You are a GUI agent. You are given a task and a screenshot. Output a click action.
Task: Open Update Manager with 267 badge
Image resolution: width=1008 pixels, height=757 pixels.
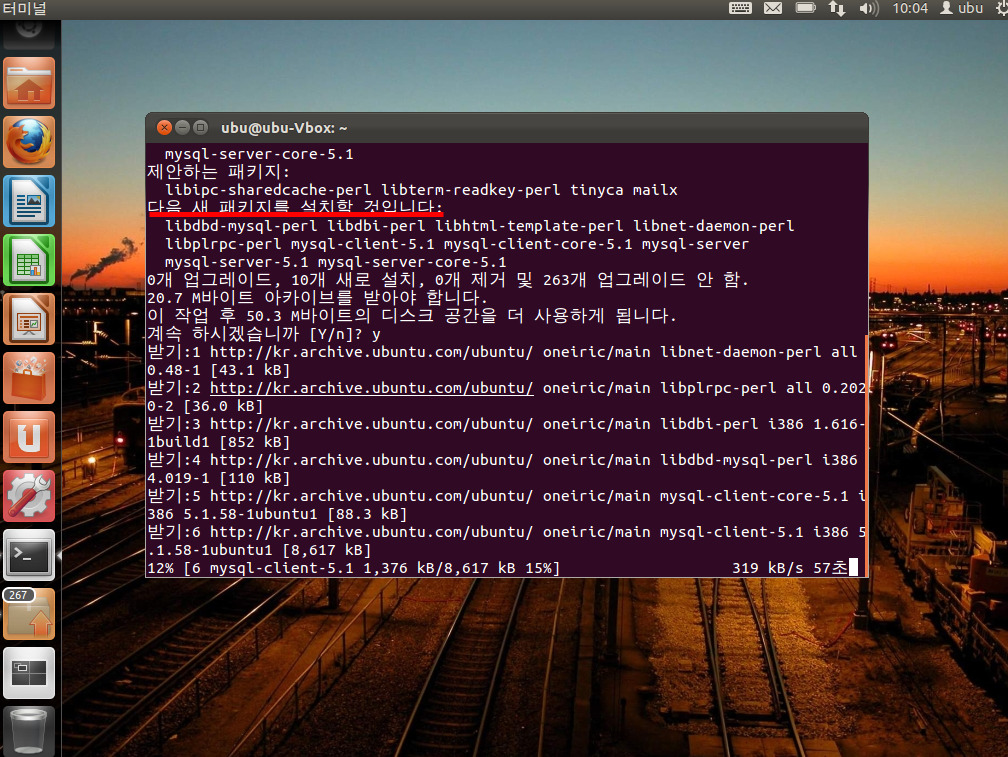click(29, 614)
